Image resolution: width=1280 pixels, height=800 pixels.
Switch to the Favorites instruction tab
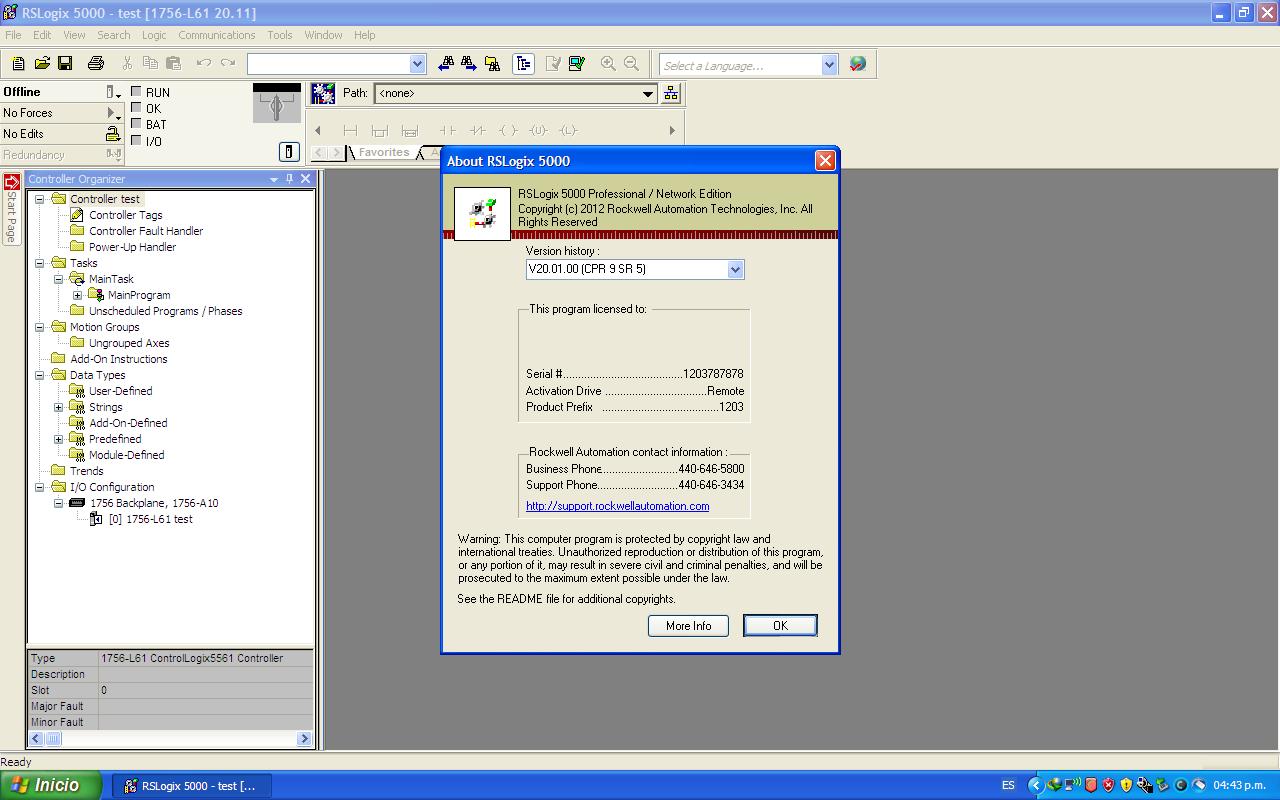(x=383, y=152)
